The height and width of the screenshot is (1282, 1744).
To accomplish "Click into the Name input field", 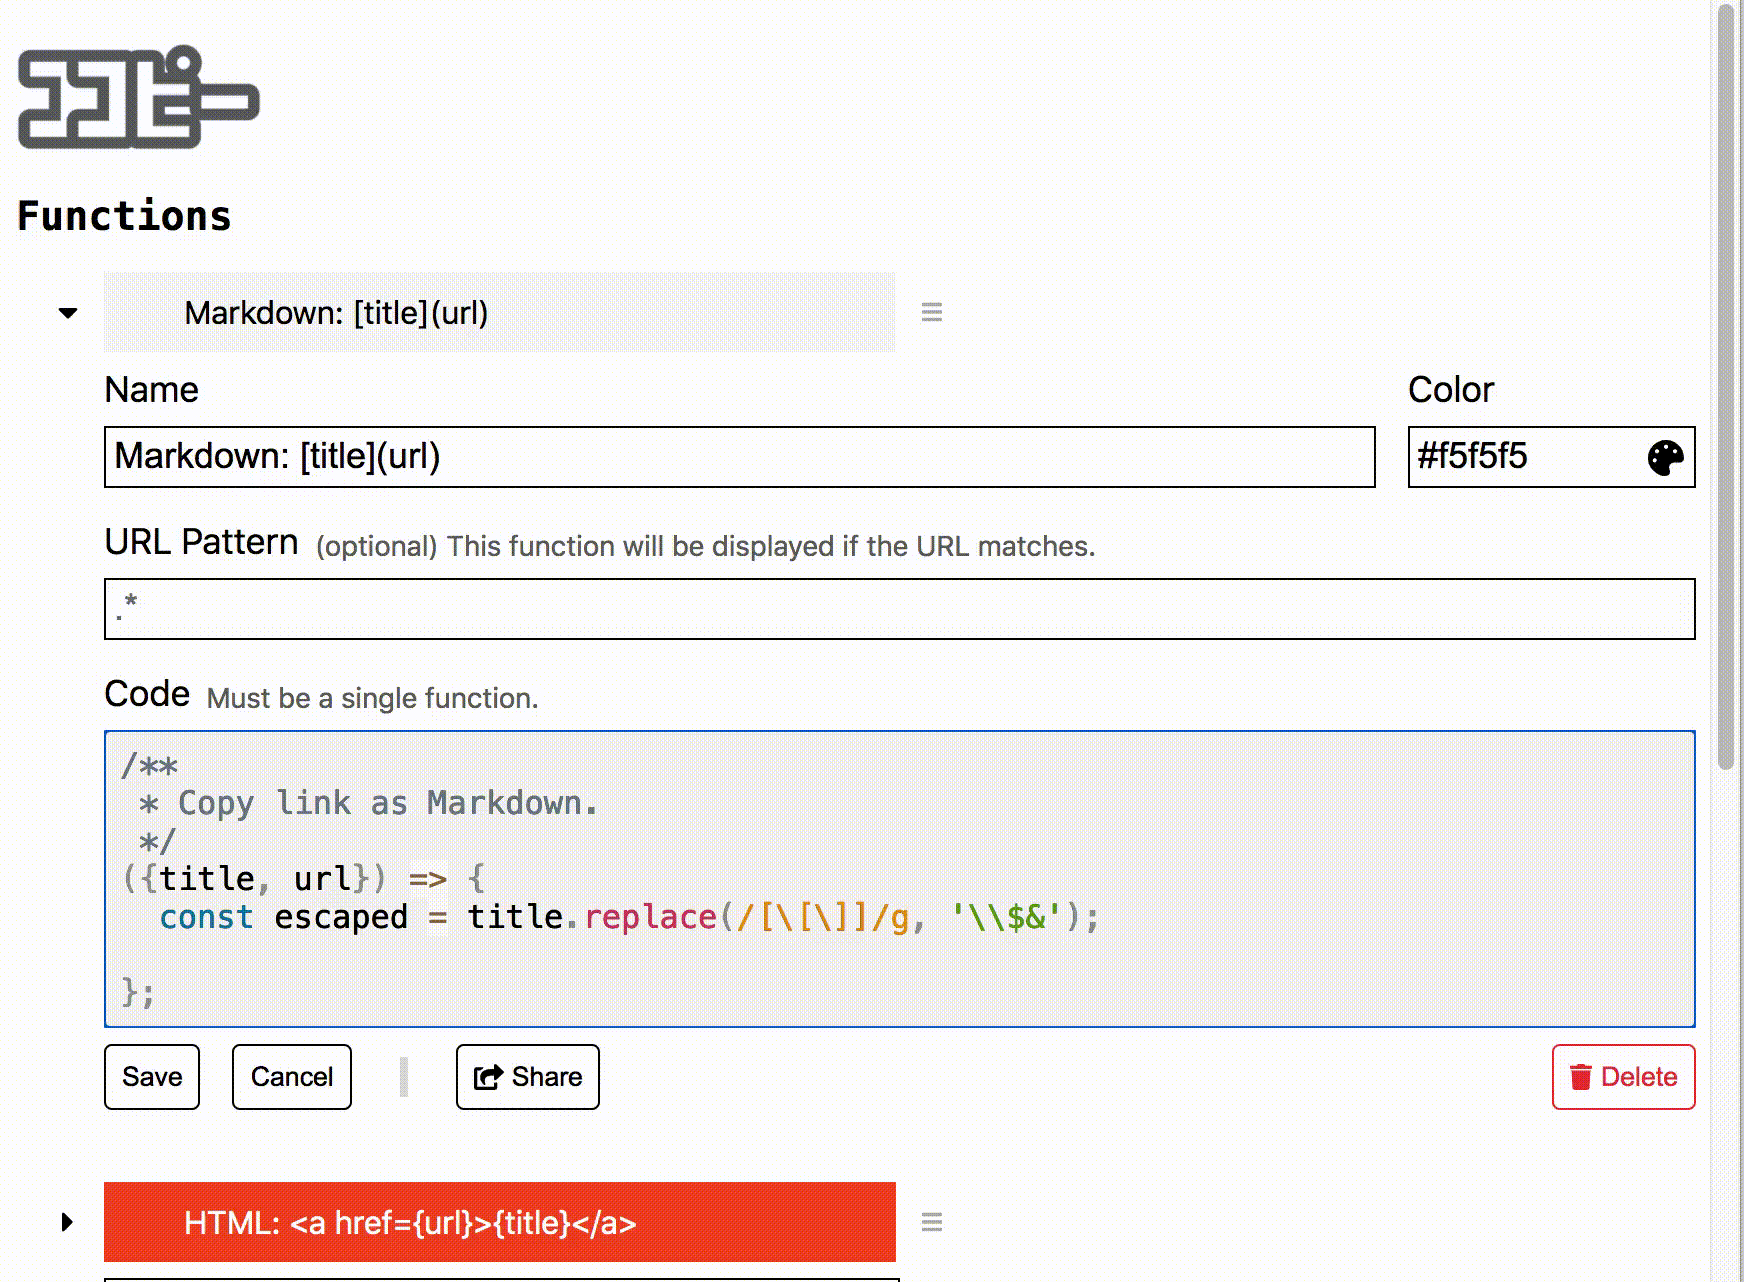I will pyautogui.click(x=740, y=457).
